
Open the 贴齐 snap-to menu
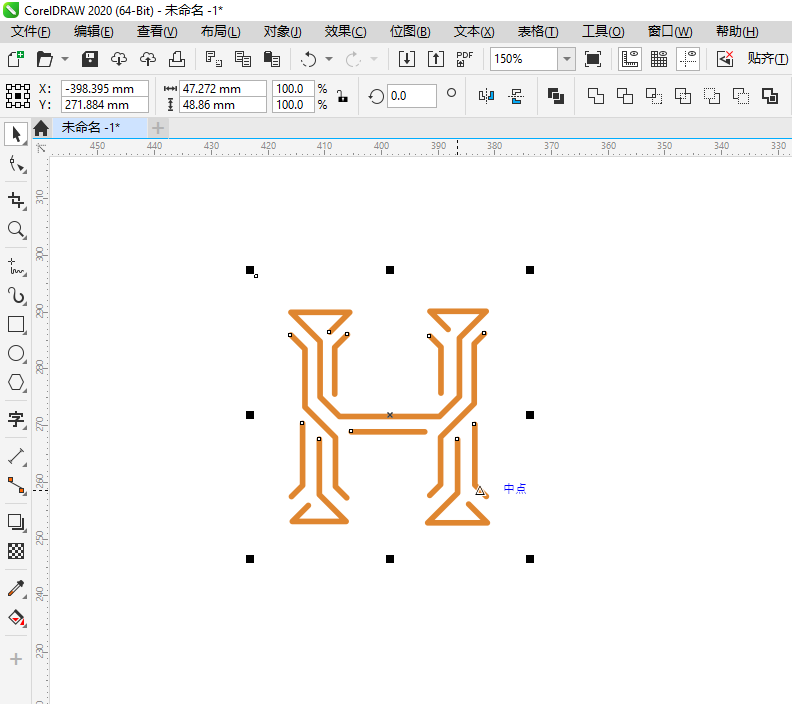tap(767, 59)
